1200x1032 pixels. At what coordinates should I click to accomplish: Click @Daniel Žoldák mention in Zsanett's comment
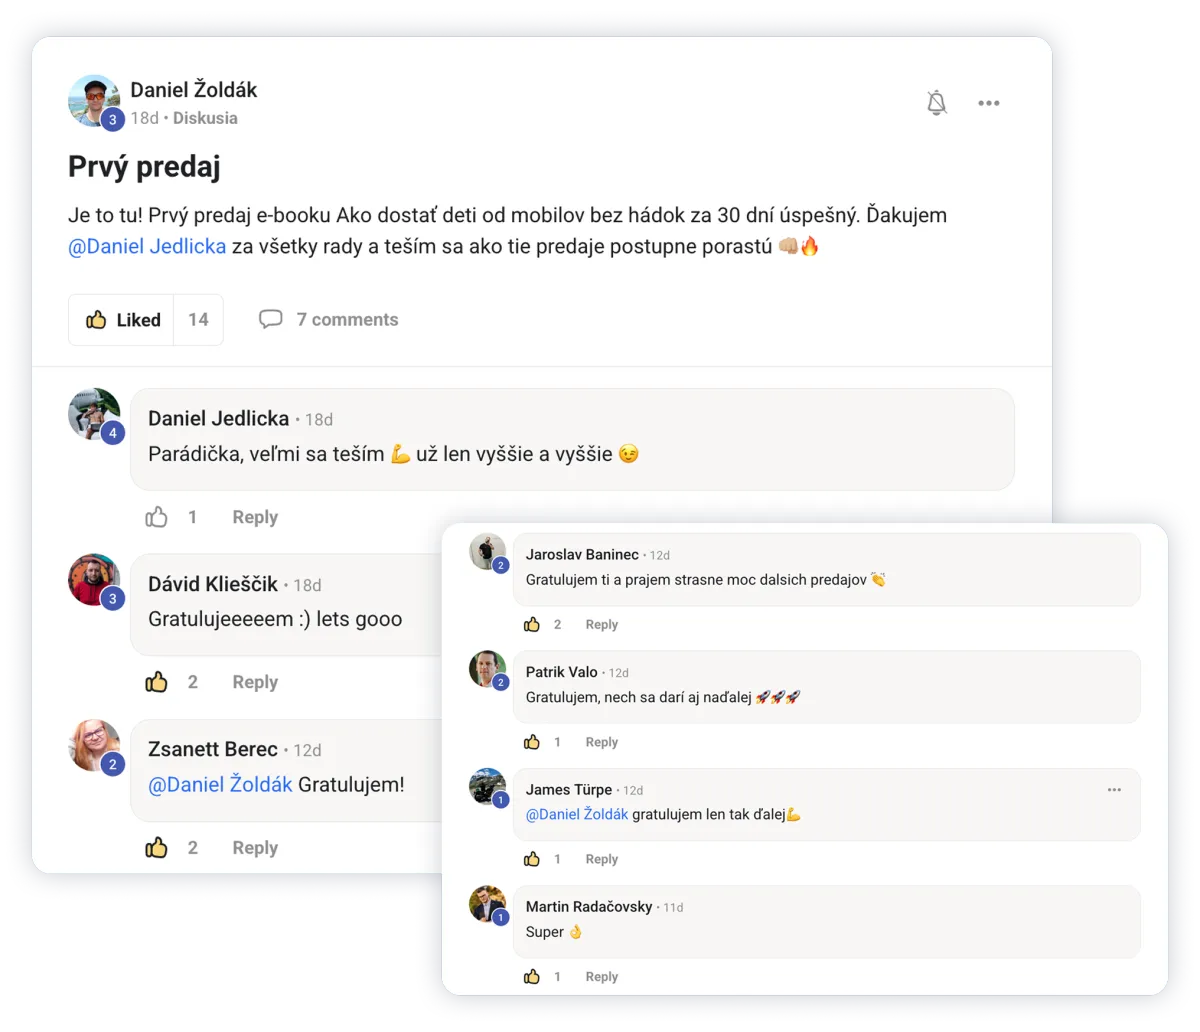coord(220,785)
